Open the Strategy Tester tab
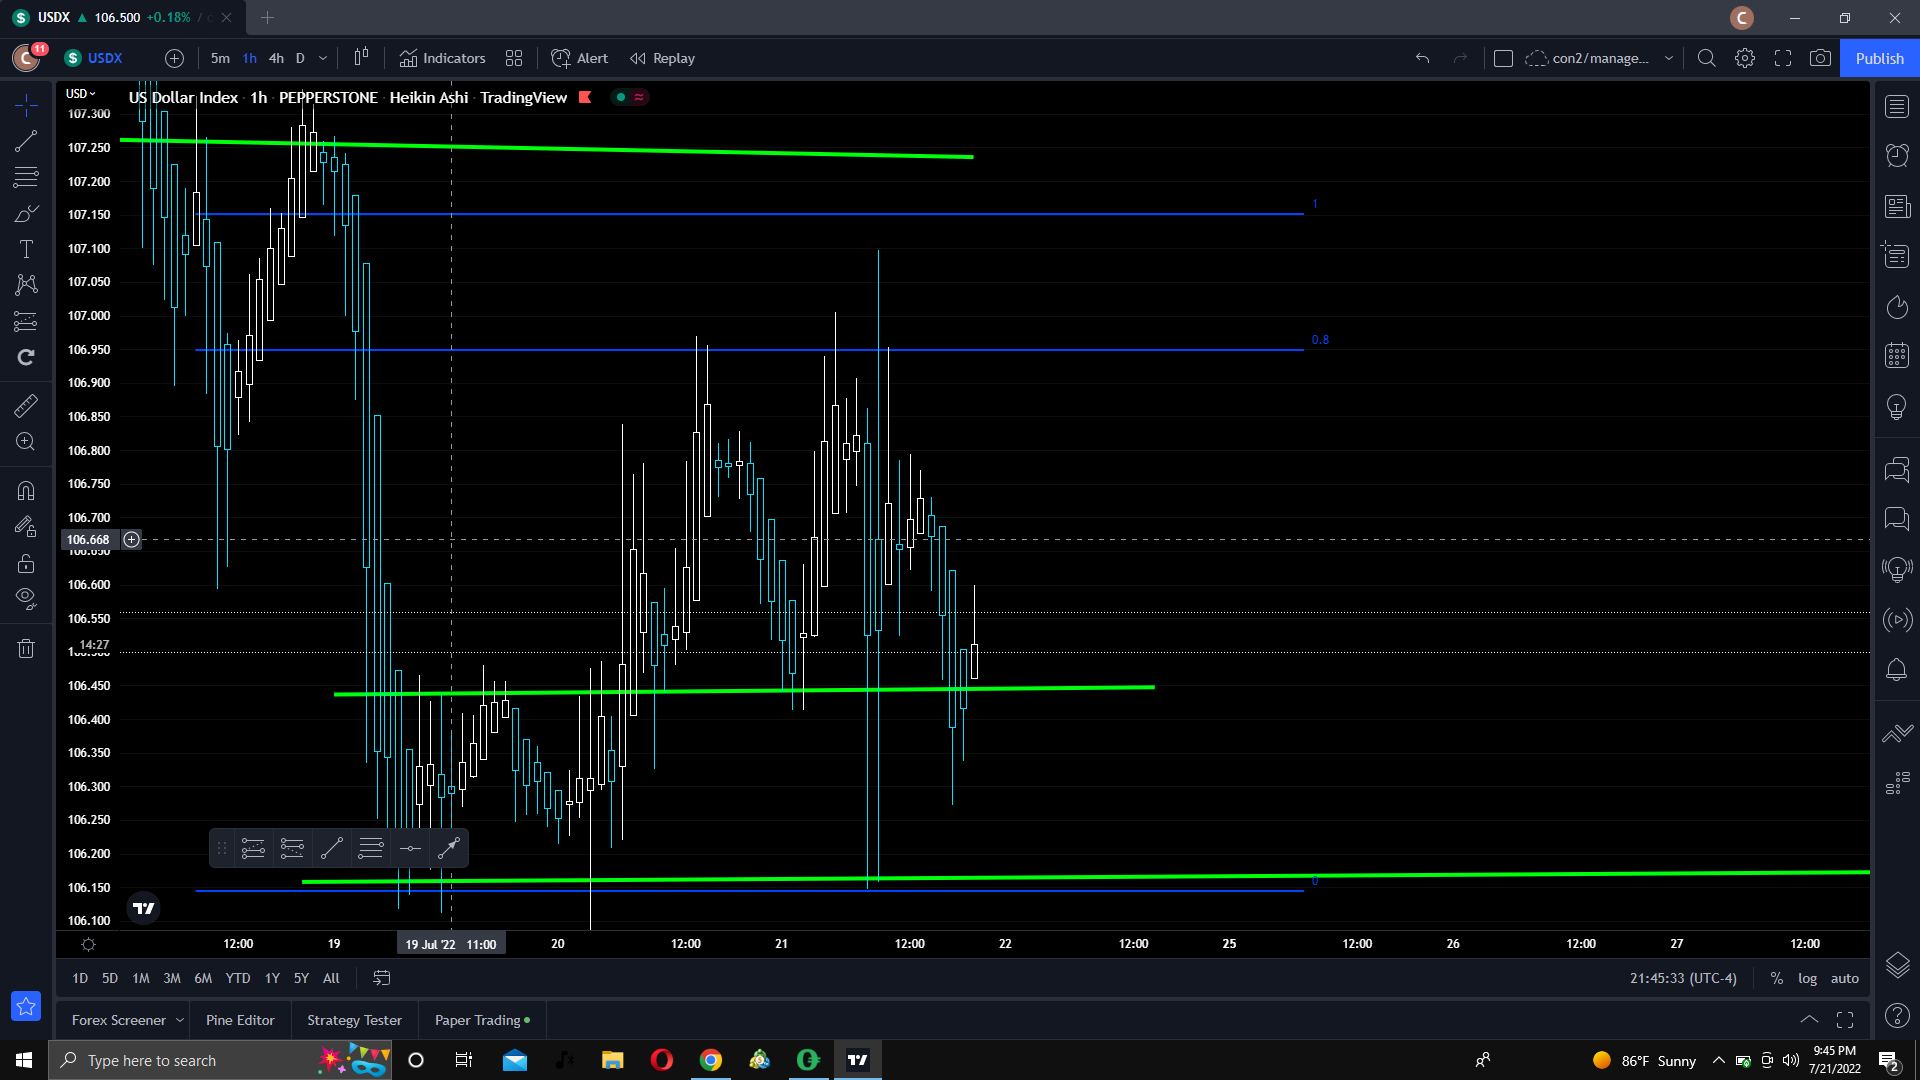 (x=354, y=1020)
